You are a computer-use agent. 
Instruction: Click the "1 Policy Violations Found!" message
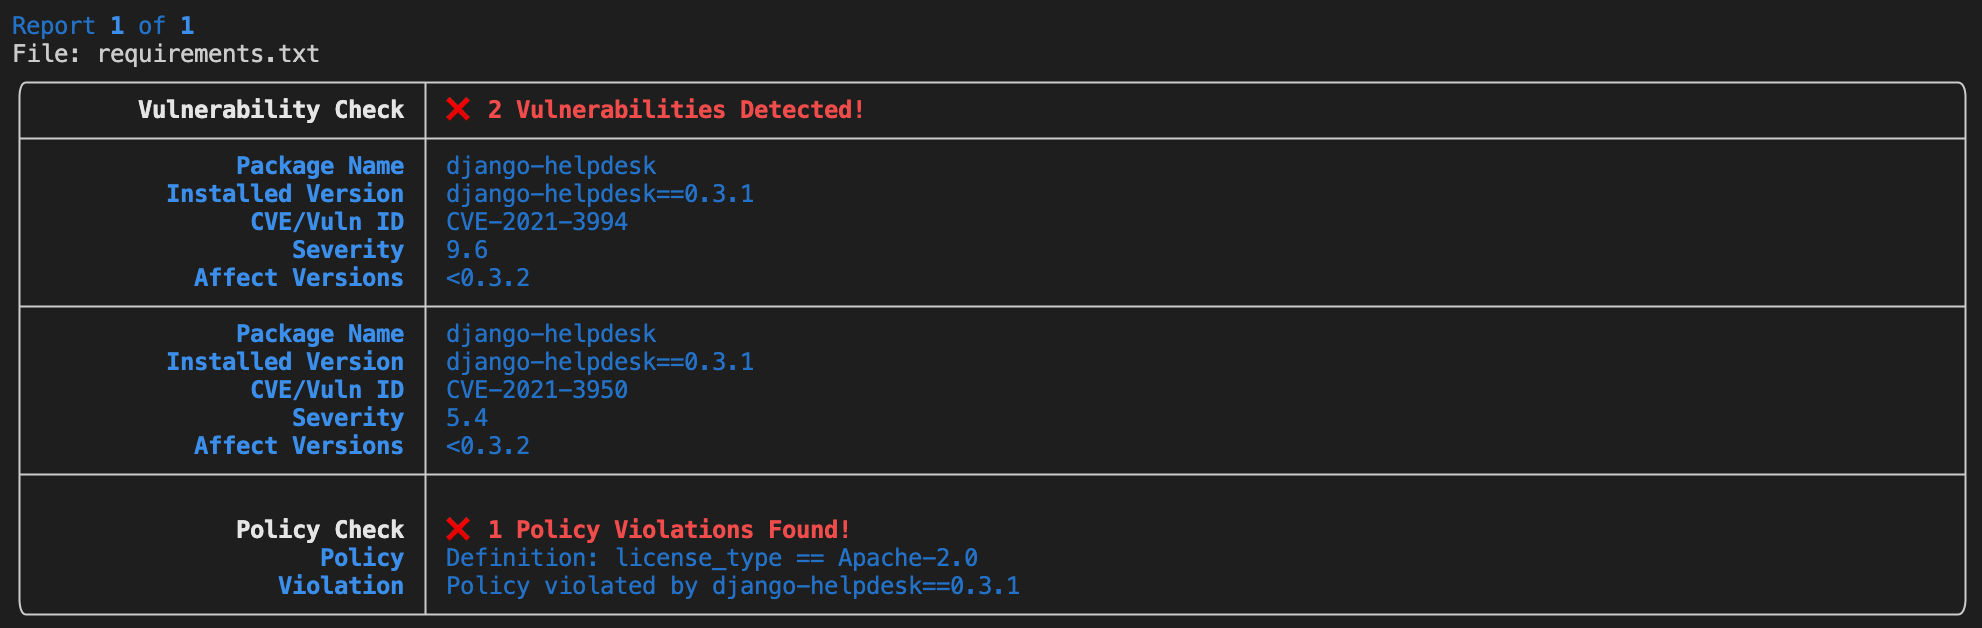coord(669,529)
